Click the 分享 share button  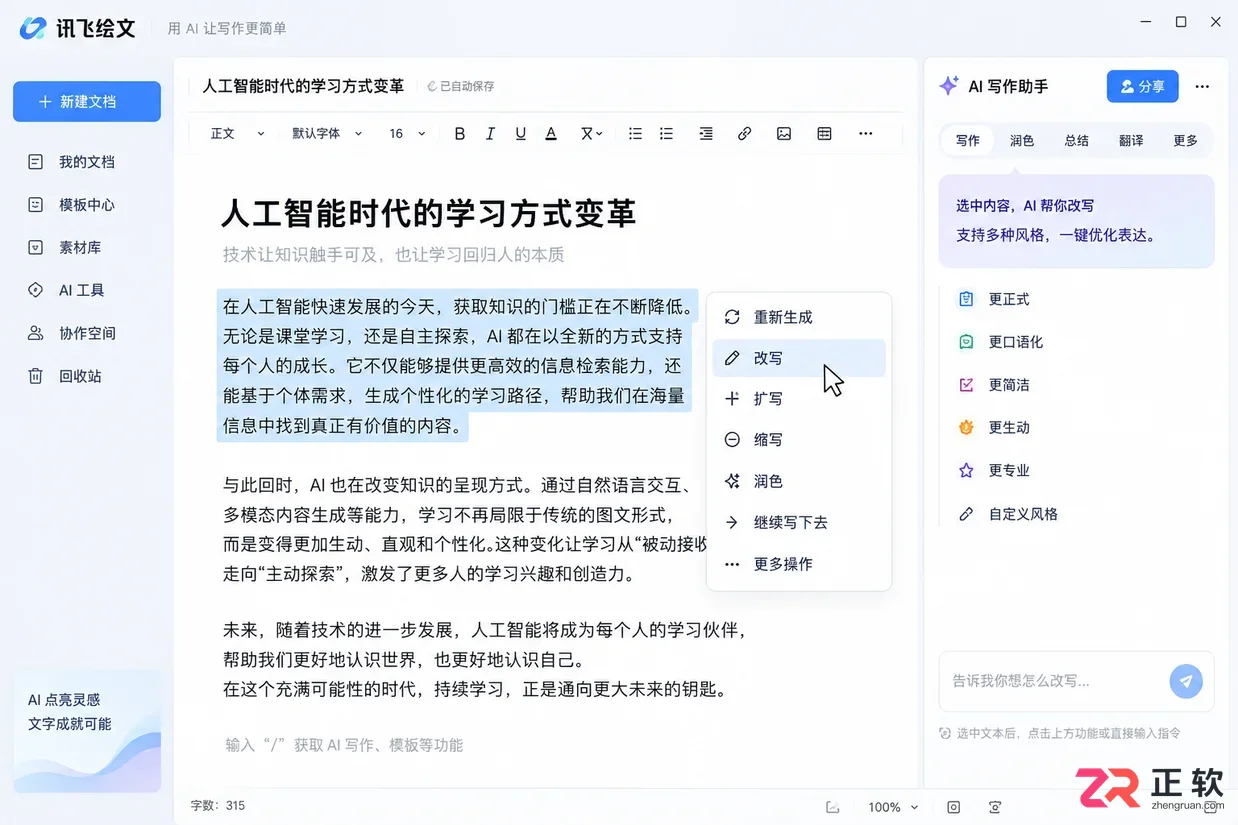(1143, 87)
